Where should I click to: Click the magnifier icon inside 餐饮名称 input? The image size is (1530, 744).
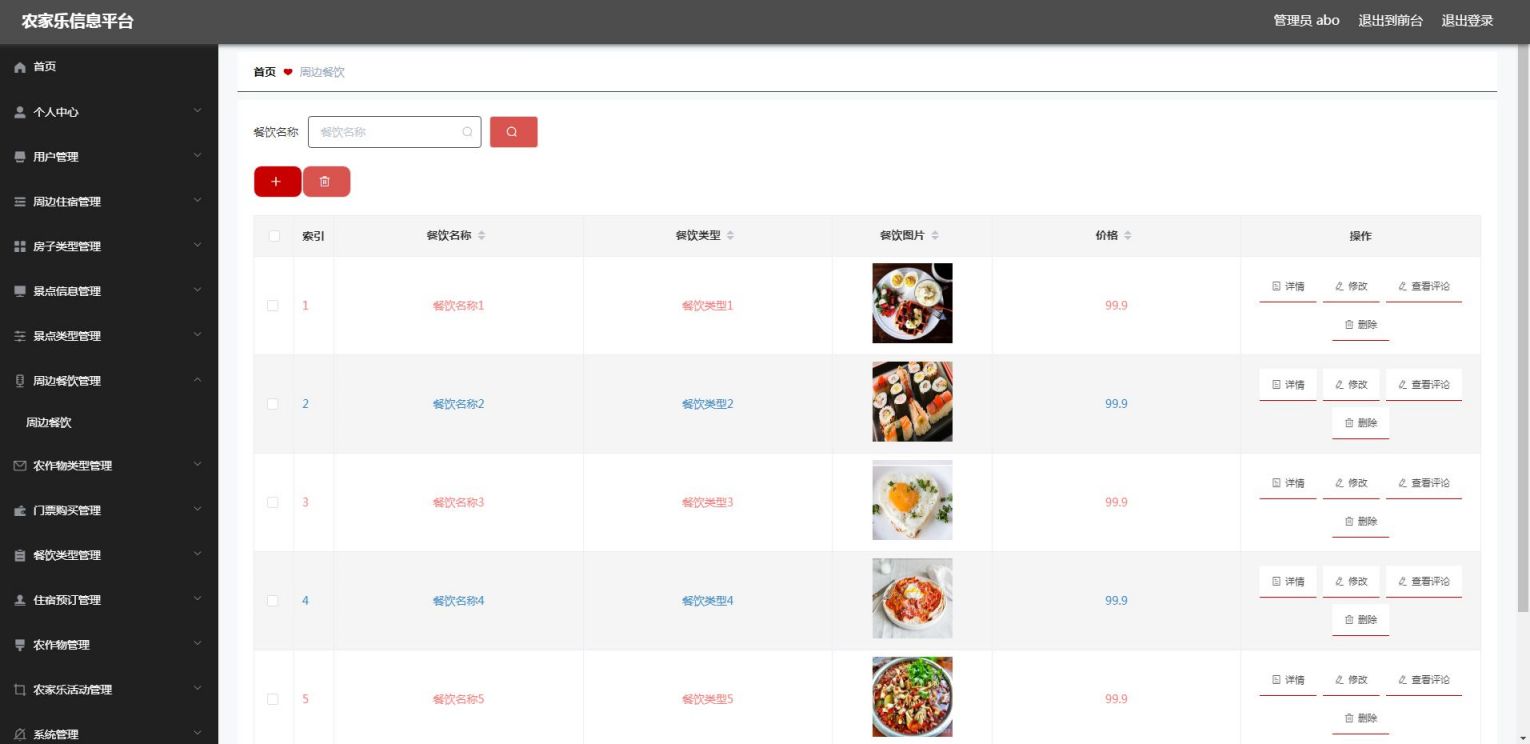click(x=467, y=132)
